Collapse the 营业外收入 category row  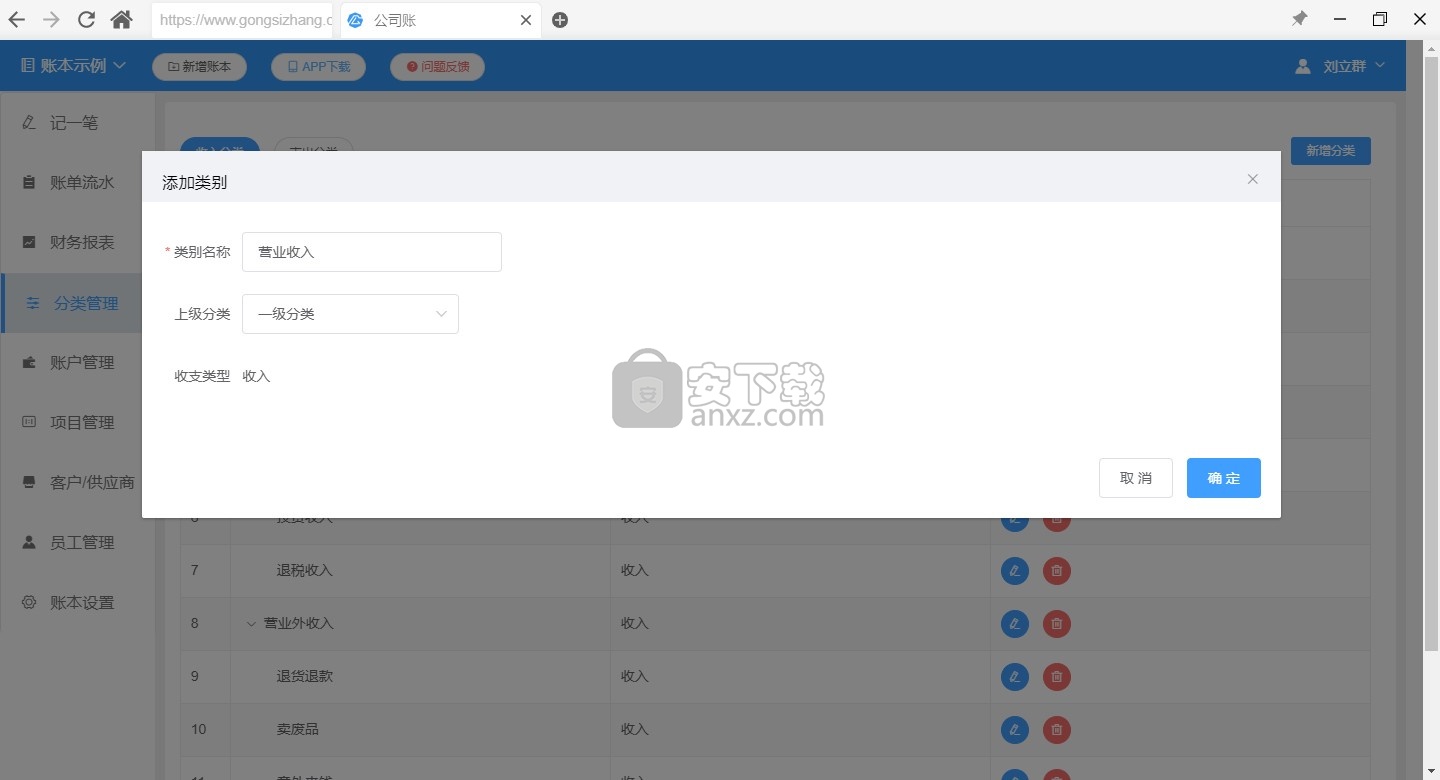pos(251,623)
